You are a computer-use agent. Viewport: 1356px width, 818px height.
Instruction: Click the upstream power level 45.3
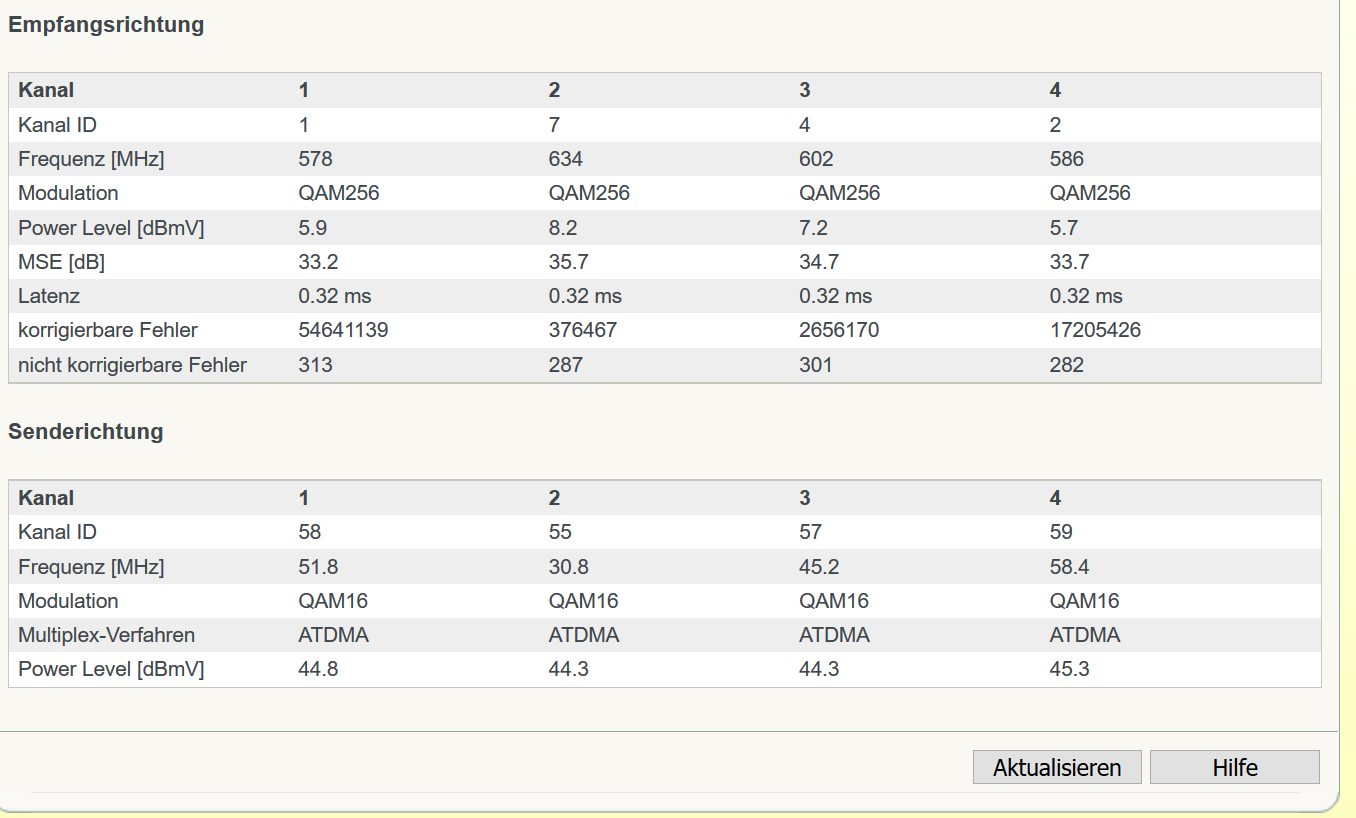point(1069,669)
